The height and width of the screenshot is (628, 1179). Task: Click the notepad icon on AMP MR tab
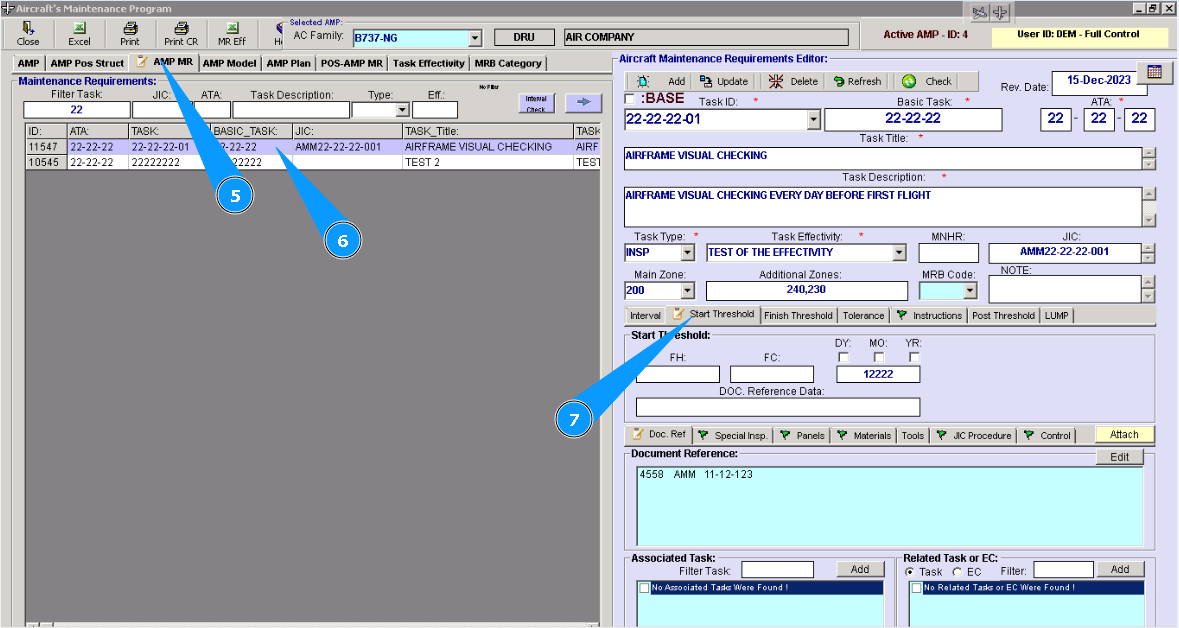(141, 62)
